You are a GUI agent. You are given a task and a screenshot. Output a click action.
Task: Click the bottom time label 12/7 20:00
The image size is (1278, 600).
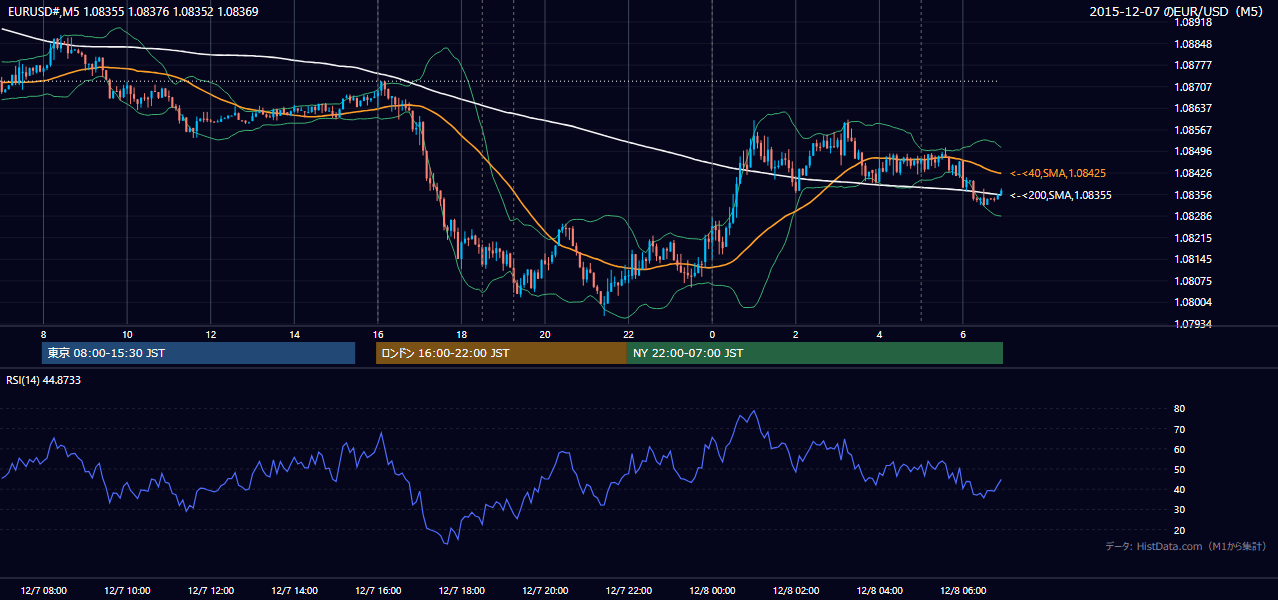click(x=544, y=591)
